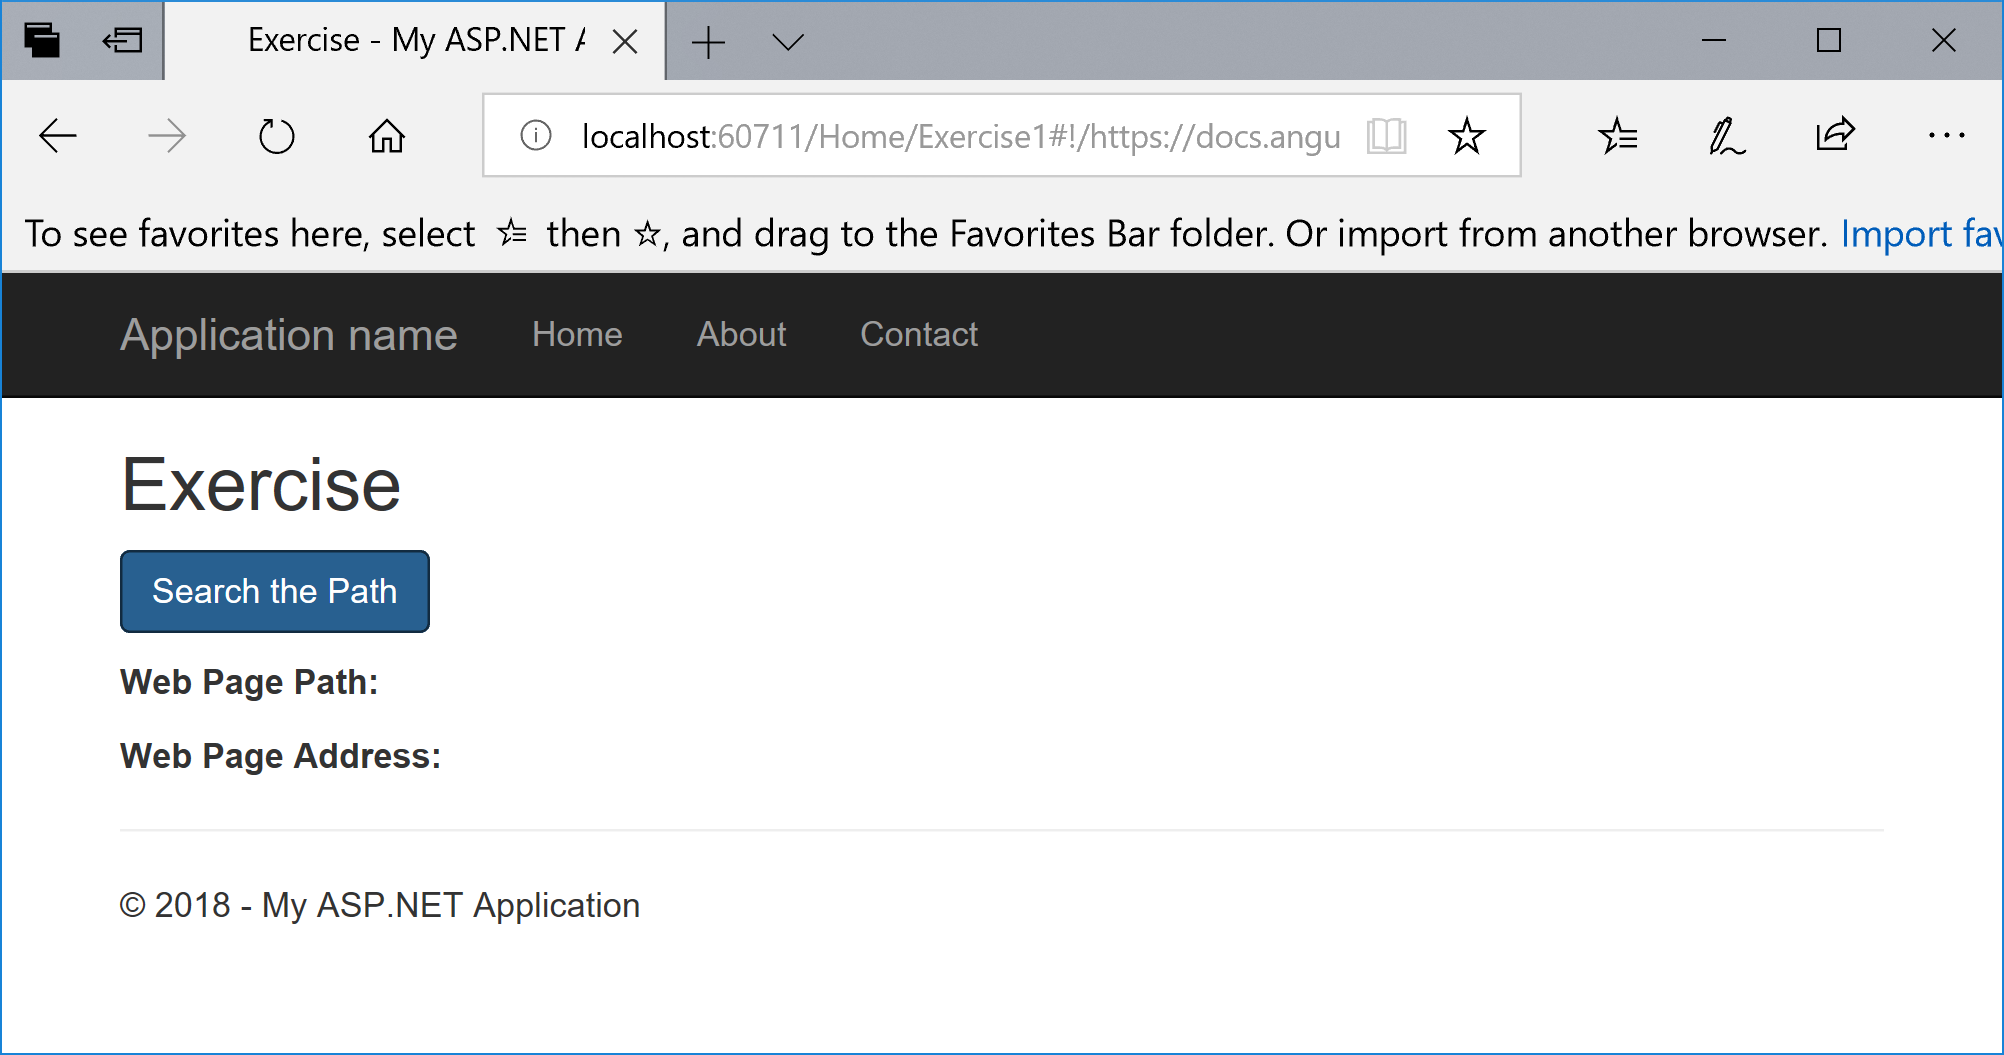This screenshot has height=1055, width=2004.
Task: Open Settings and more ellipsis menu
Action: coord(1947,135)
